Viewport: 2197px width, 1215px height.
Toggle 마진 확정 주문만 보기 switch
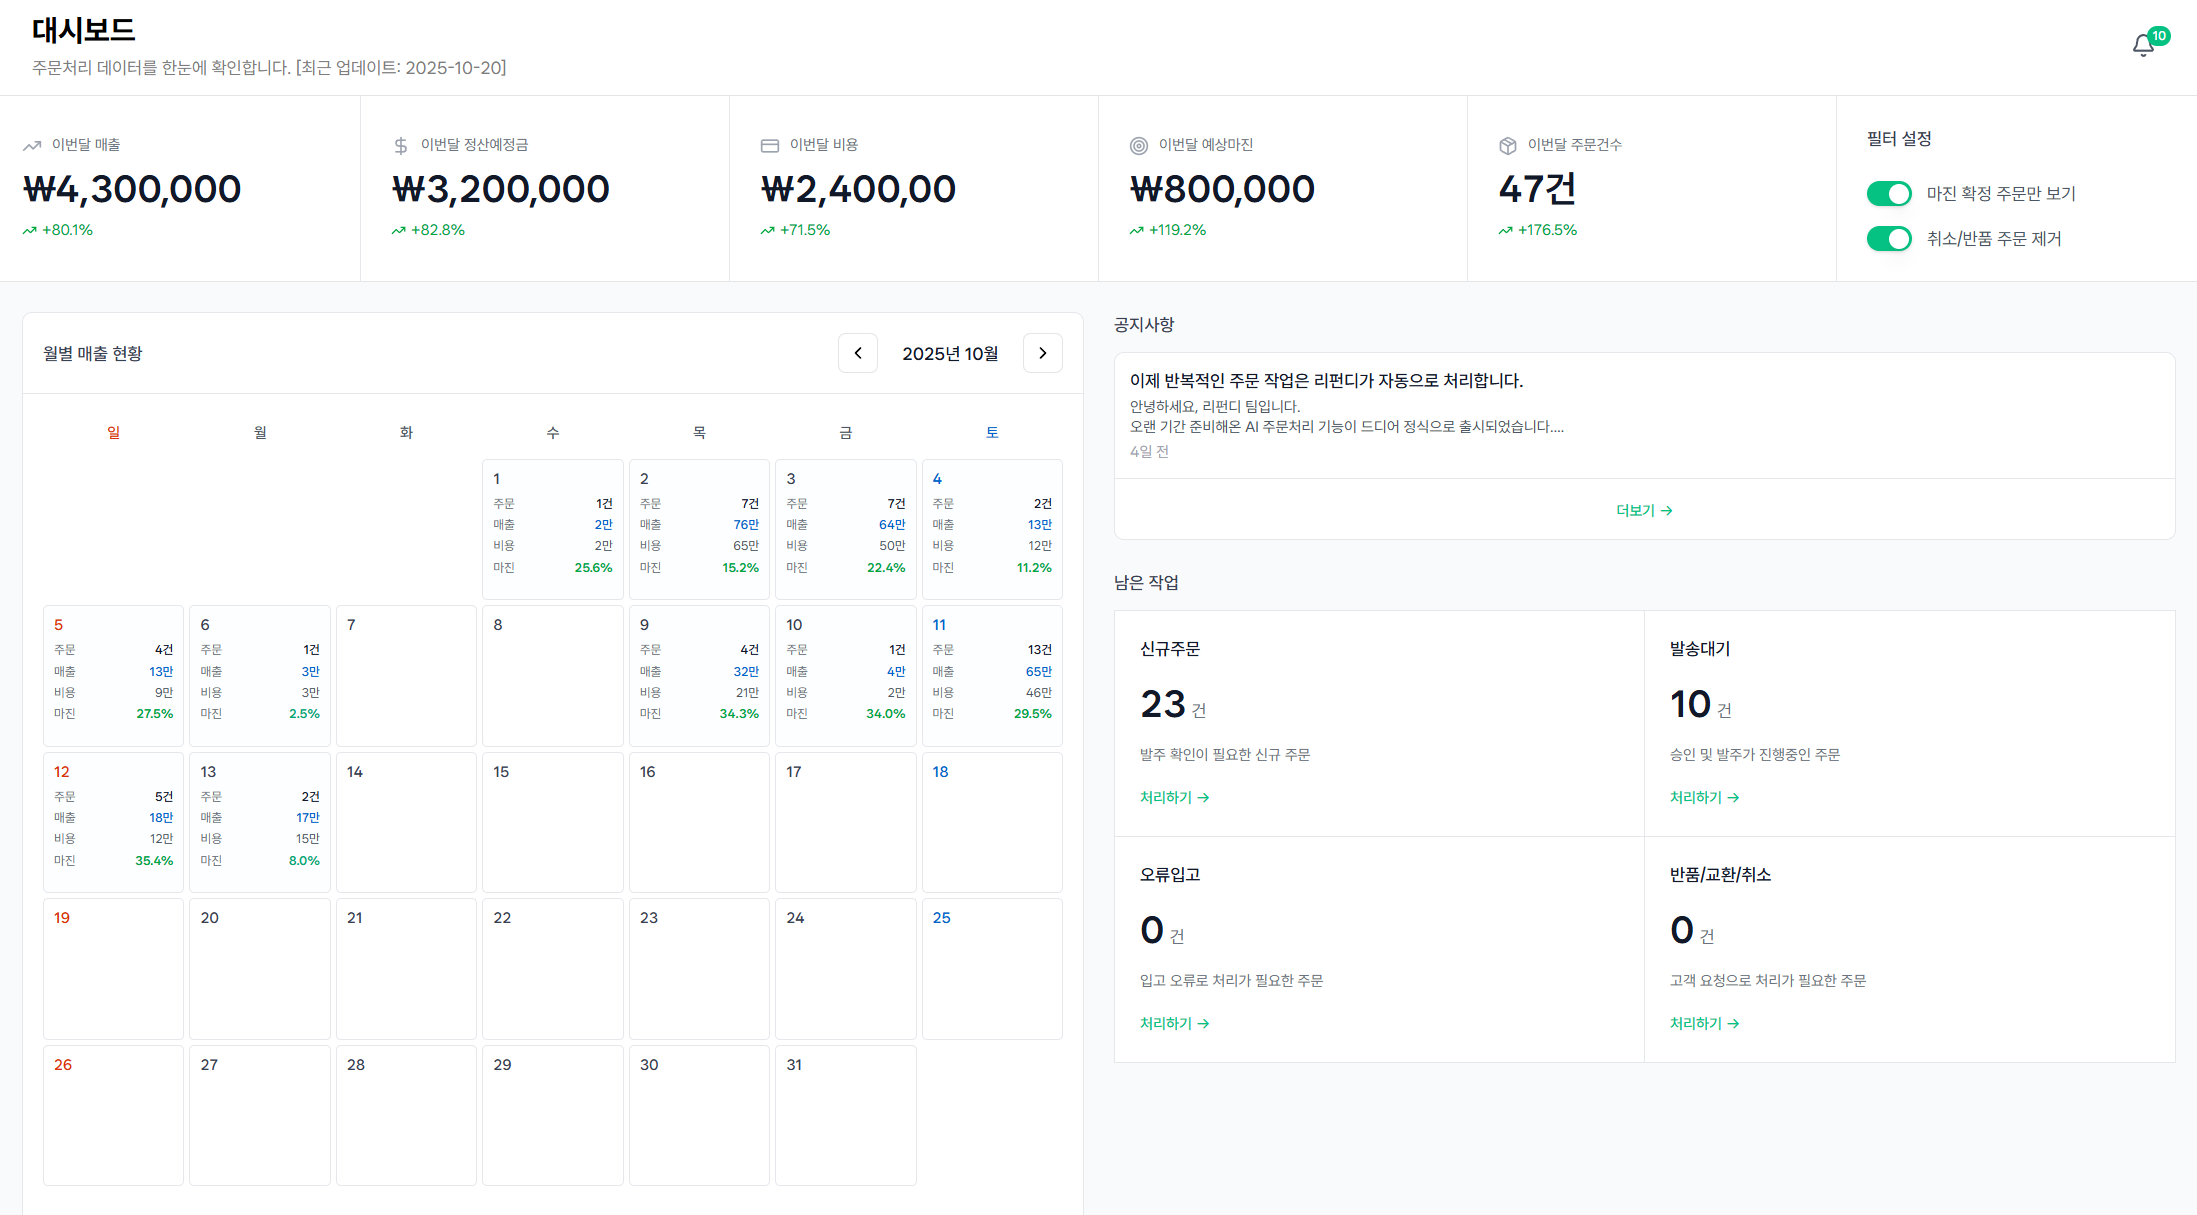click(x=1888, y=193)
